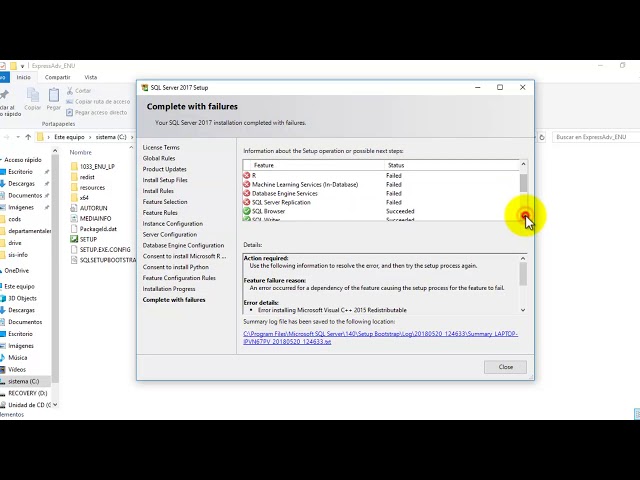Click Global Rules step in setup sidebar
The height and width of the screenshot is (480, 640).
(159, 158)
